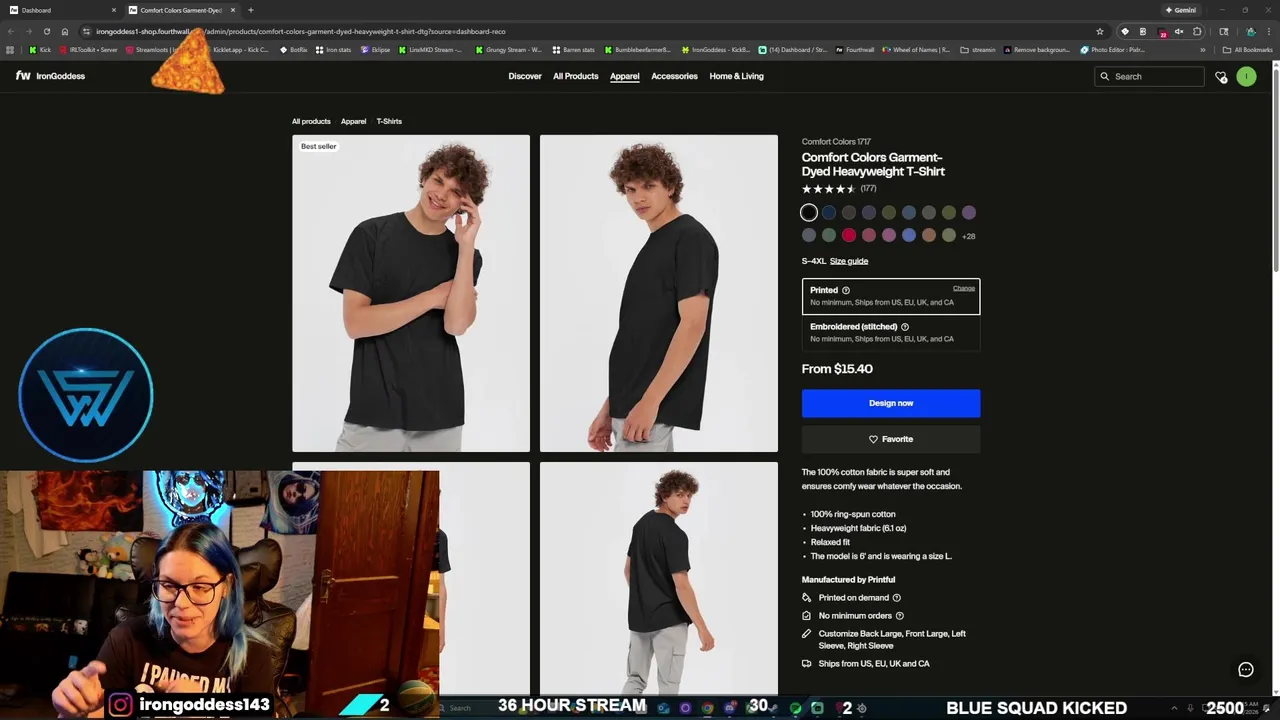Select the pink-orchid swatch in second row
The width and height of the screenshot is (1280, 720).
[x=889, y=236]
